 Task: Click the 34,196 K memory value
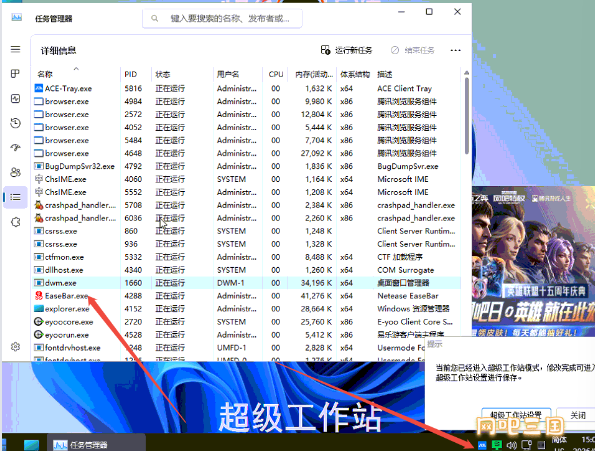point(316,283)
